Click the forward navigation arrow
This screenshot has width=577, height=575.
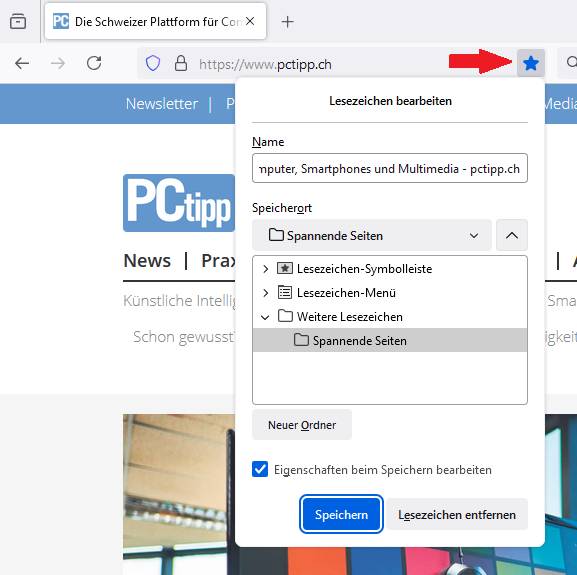tap(58, 64)
